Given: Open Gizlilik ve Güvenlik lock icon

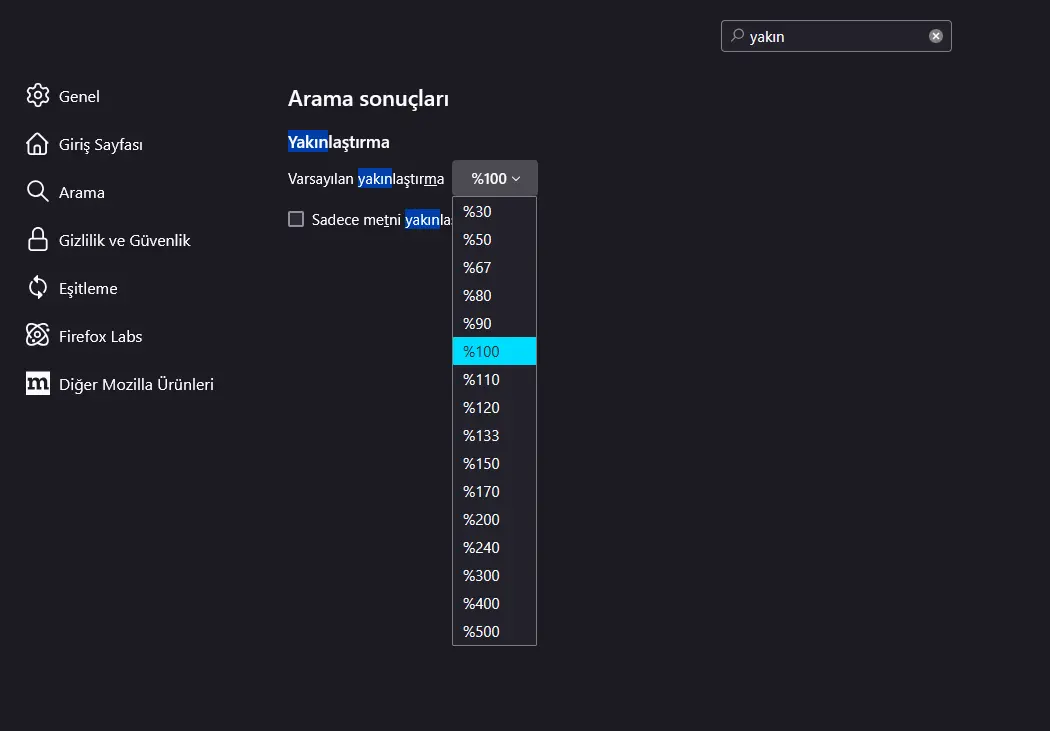Looking at the screenshot, I should click(38, 240).
